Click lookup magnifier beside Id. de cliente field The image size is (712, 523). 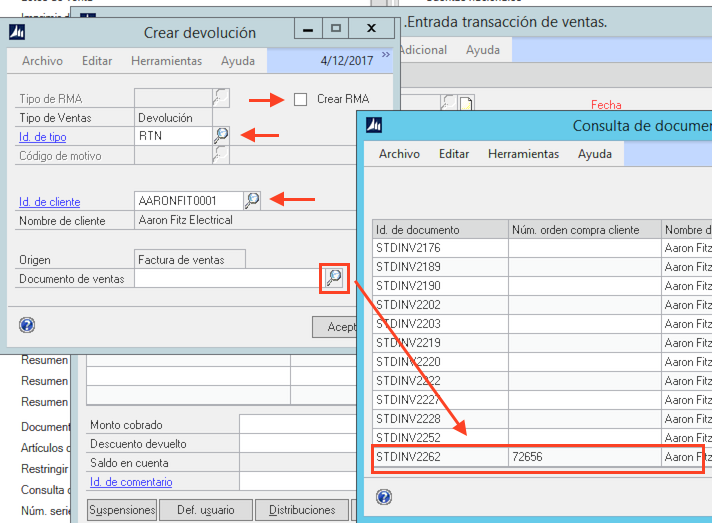pos(253,201)
